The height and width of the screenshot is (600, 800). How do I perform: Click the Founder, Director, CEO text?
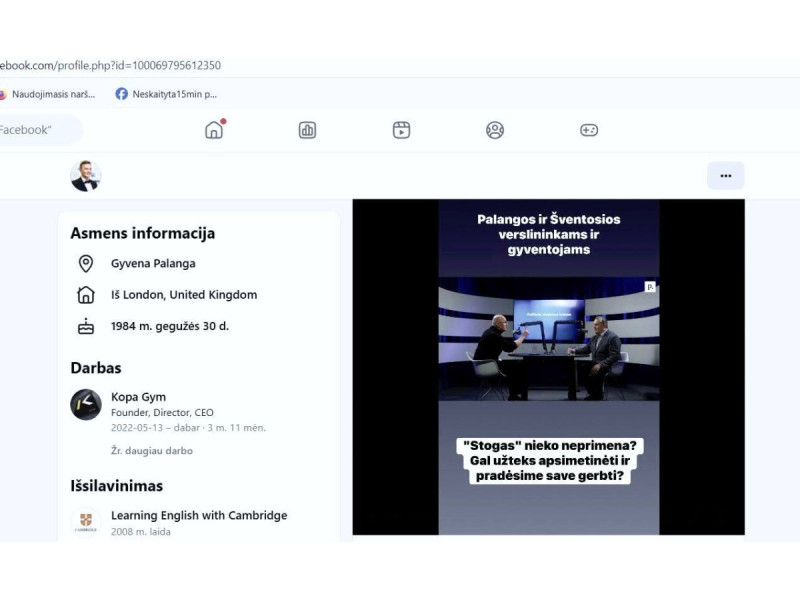pos(162,412)
